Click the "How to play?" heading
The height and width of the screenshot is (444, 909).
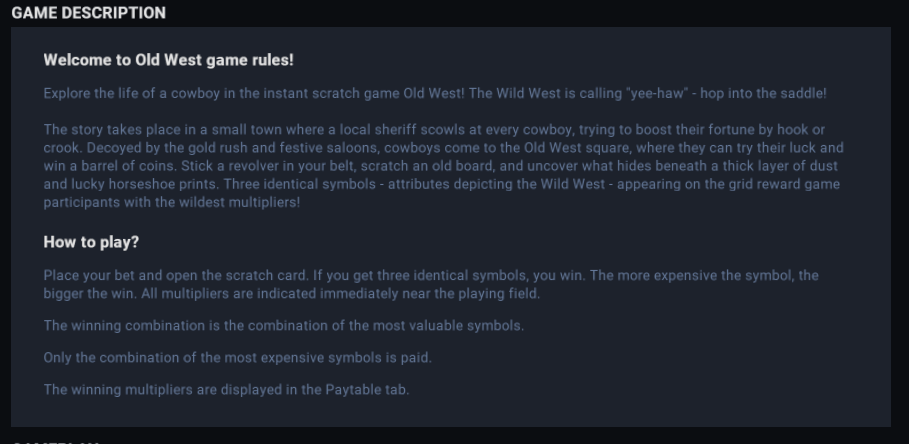point(90,242)
